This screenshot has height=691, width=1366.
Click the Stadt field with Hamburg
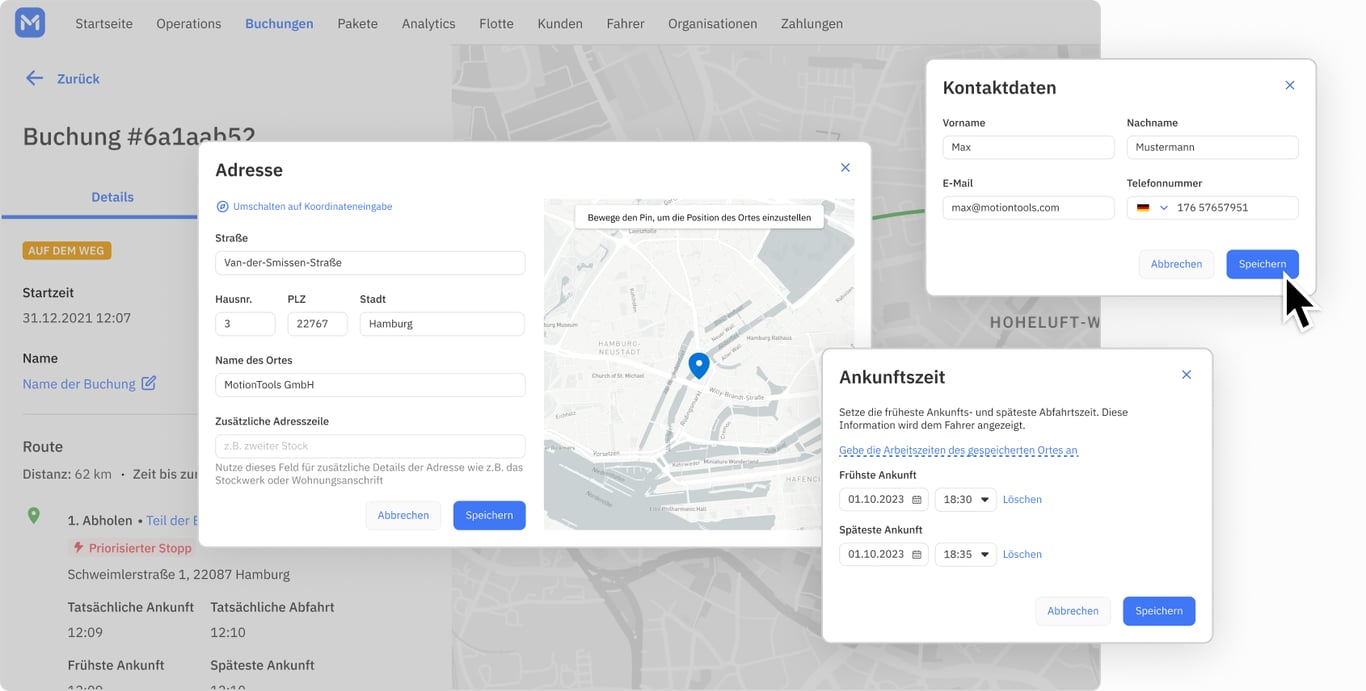pyautogui.click(x=442, y=324)
